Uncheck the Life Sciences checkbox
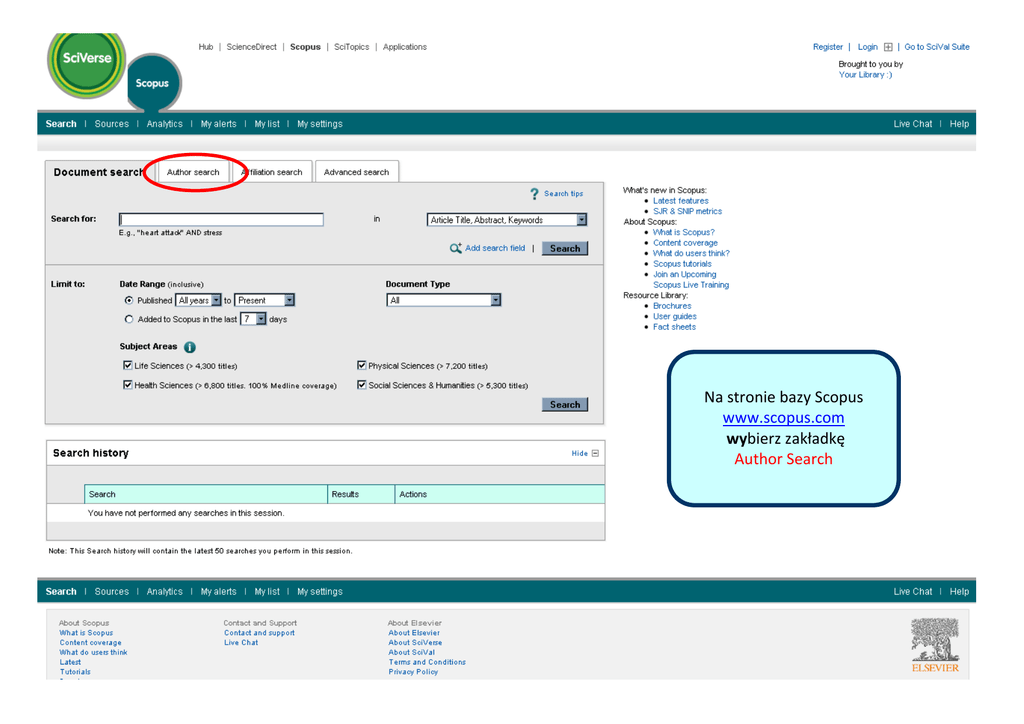The image size is (1024, 724). point(127,366)
